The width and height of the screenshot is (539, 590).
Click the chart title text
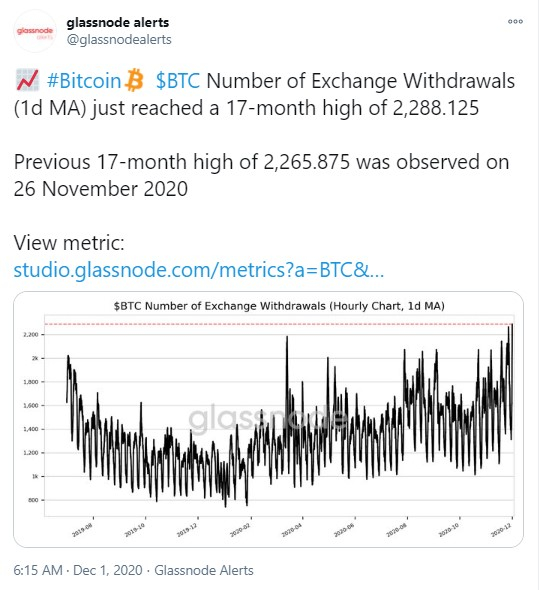click(279, 306)
